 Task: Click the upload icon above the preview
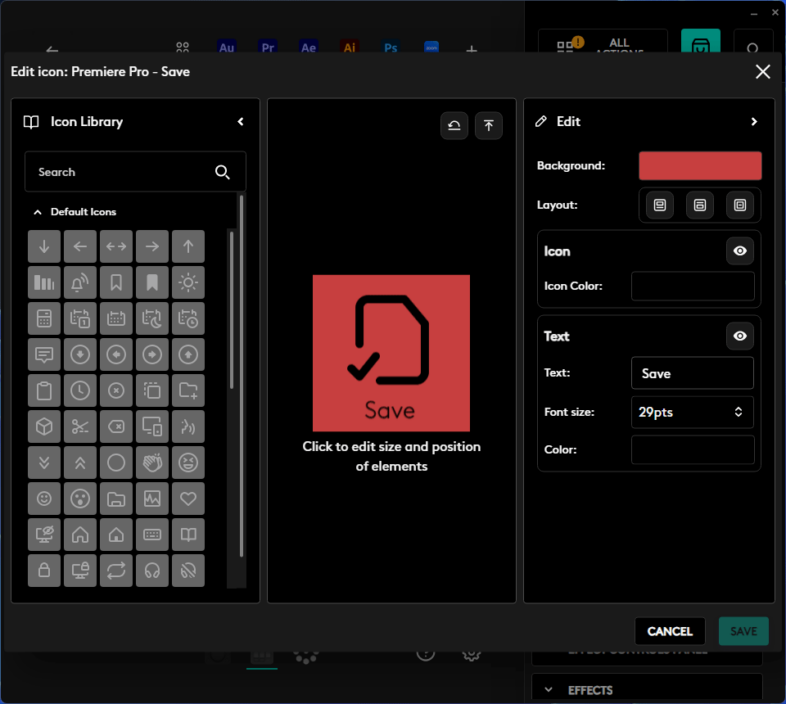(x=488, y=125)
